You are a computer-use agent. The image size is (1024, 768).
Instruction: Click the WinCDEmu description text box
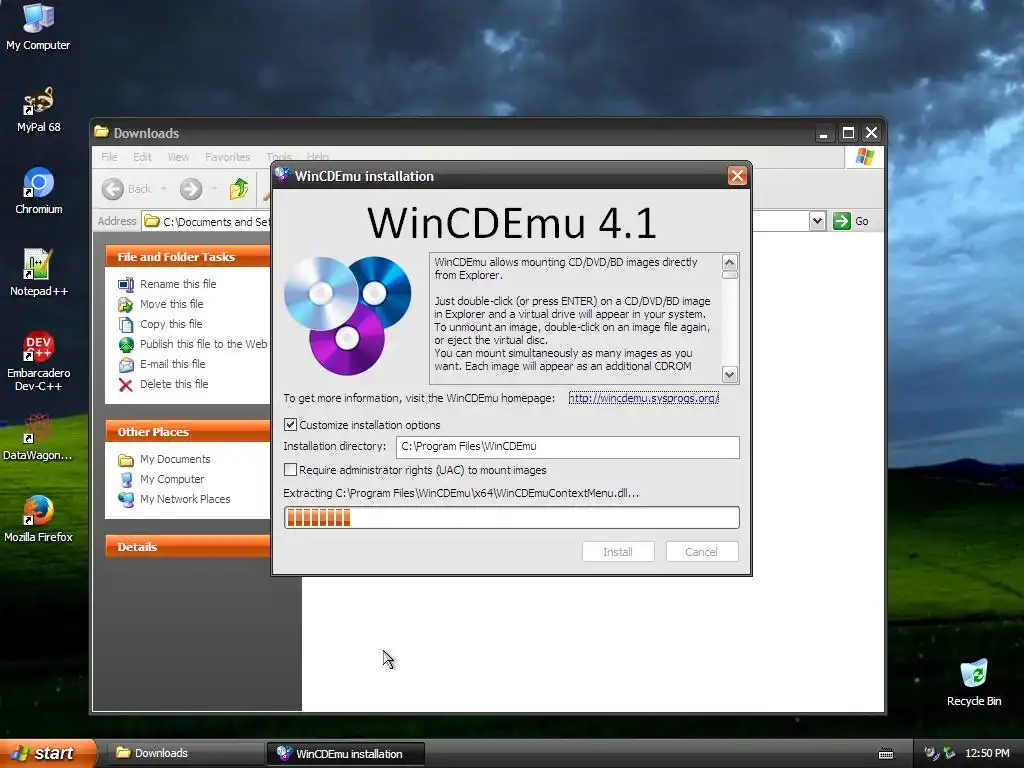tap(575, 318)
